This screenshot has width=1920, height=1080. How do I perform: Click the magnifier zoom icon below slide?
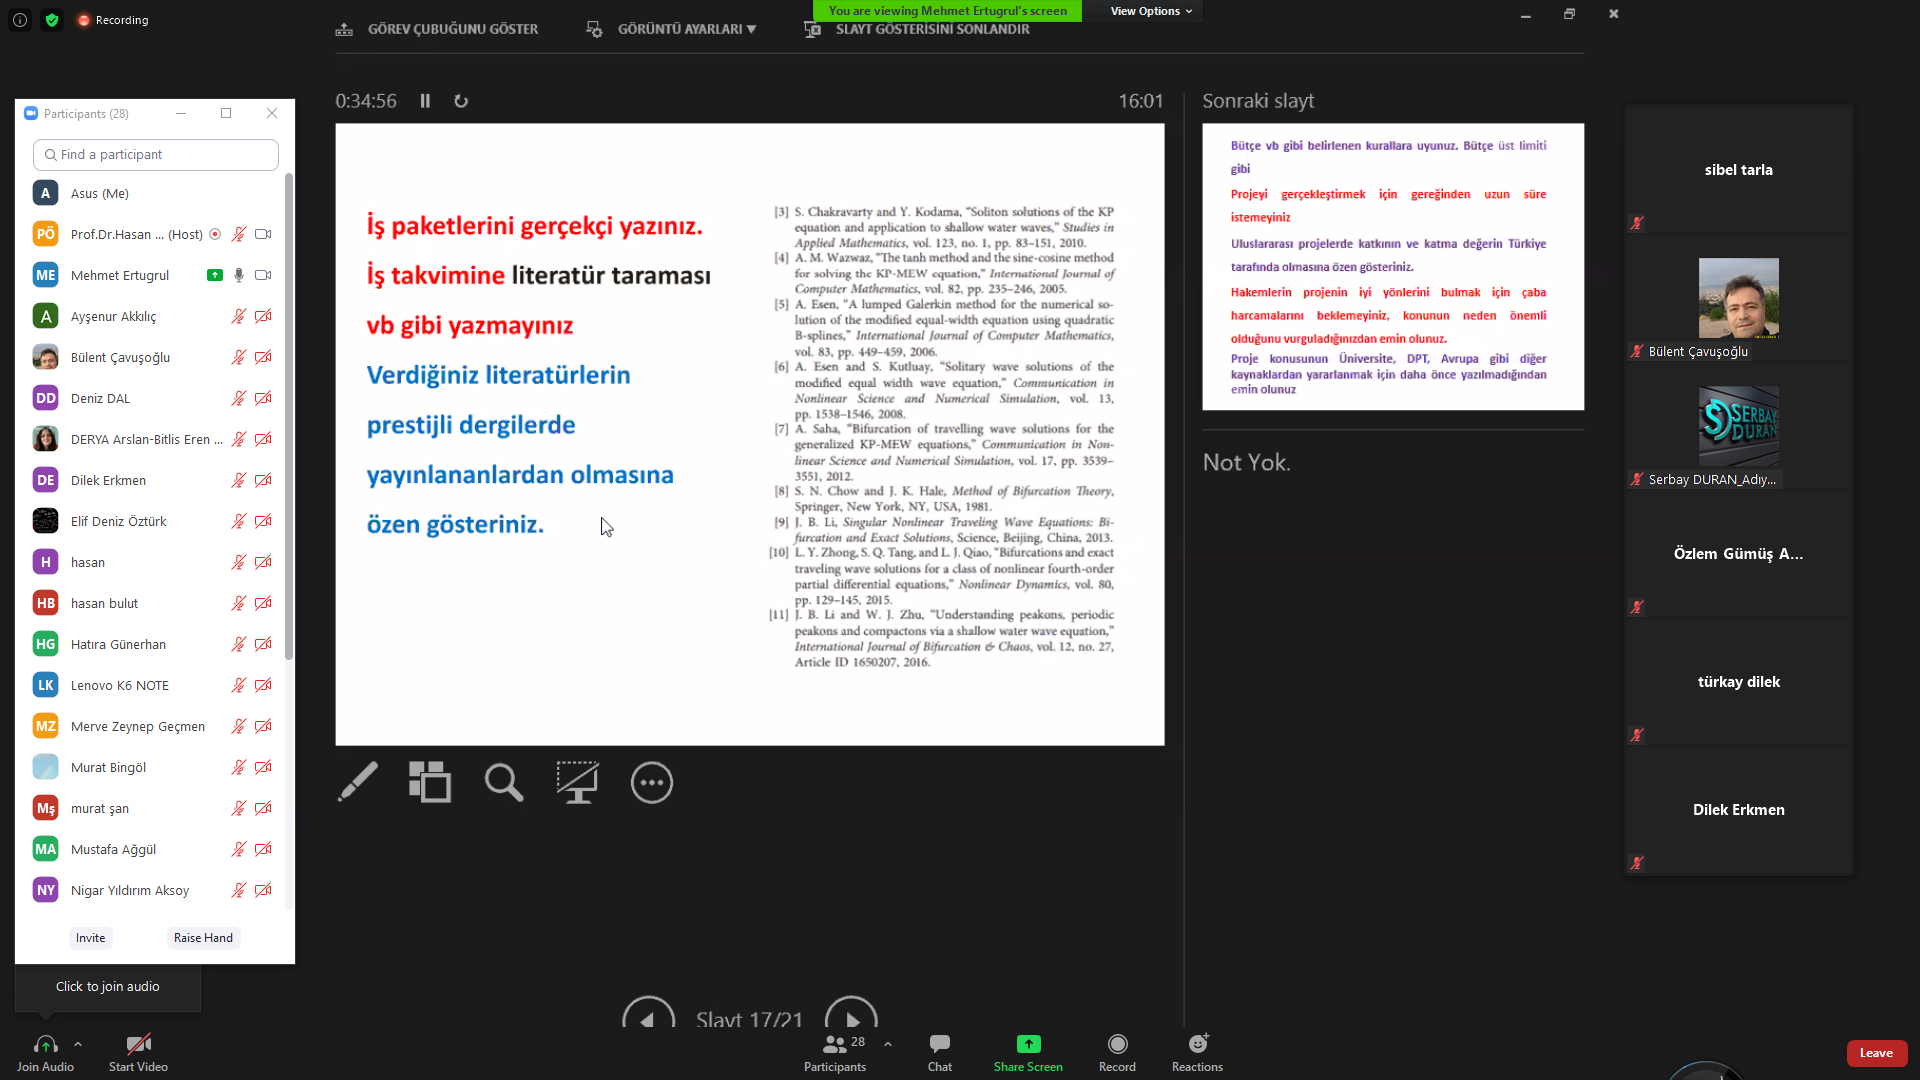pos(503,782)
